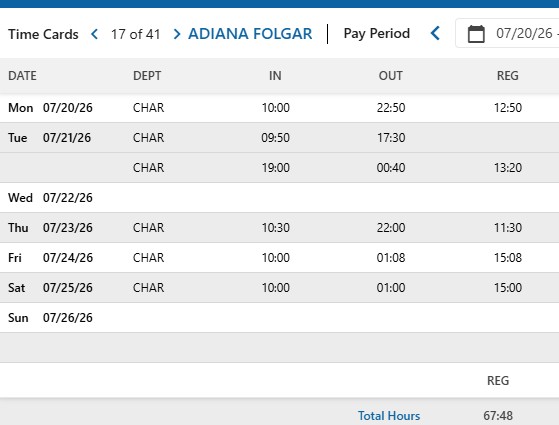Edit Monday's 10:00 clock-in time

[x=276, y=108]
